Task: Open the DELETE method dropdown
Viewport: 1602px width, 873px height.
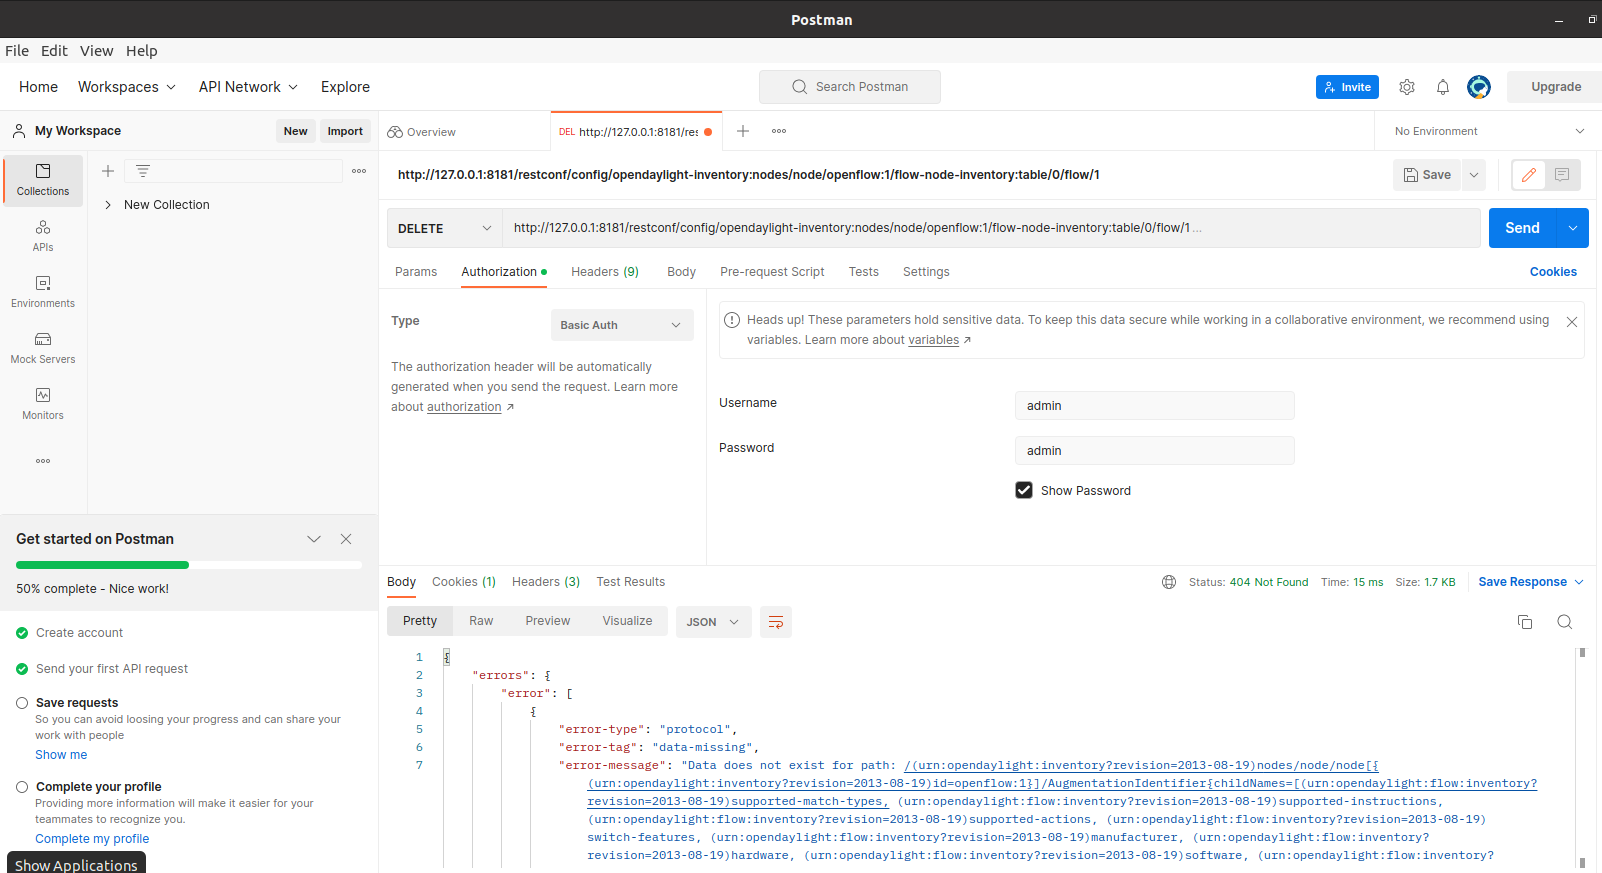Action: pyautogui.click(x=444, y=228)
